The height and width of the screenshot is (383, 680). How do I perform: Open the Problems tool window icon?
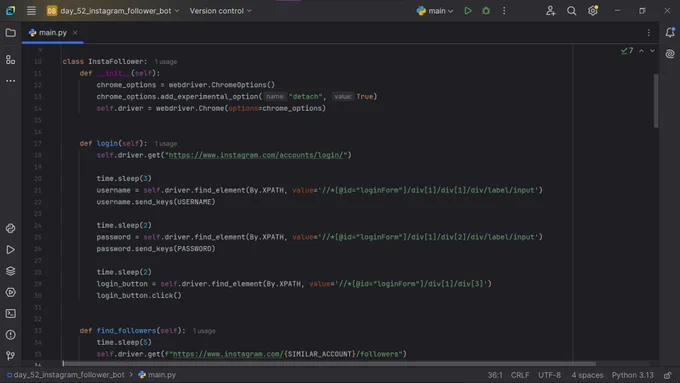pyautogui.click(x=10, y=335)
